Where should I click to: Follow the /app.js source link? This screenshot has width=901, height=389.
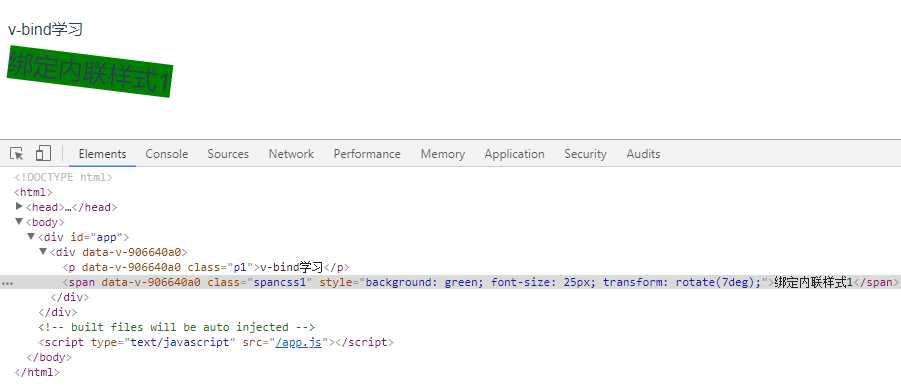pyautogui.click(x=298, y=342)
